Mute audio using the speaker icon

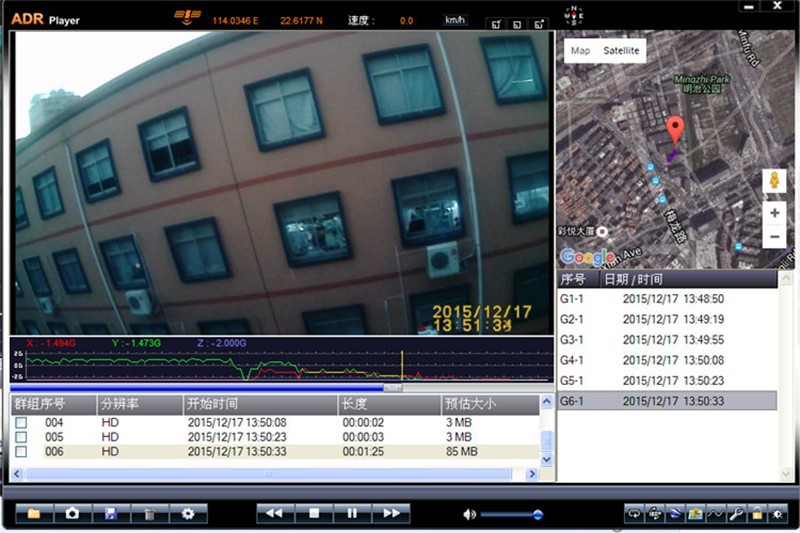469,515
